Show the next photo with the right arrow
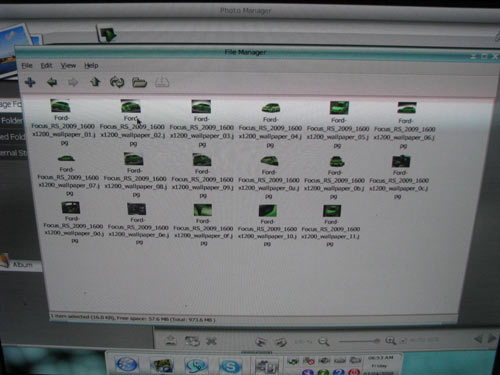The height and width of the screenshot is (375, 500). pos(492,339)
